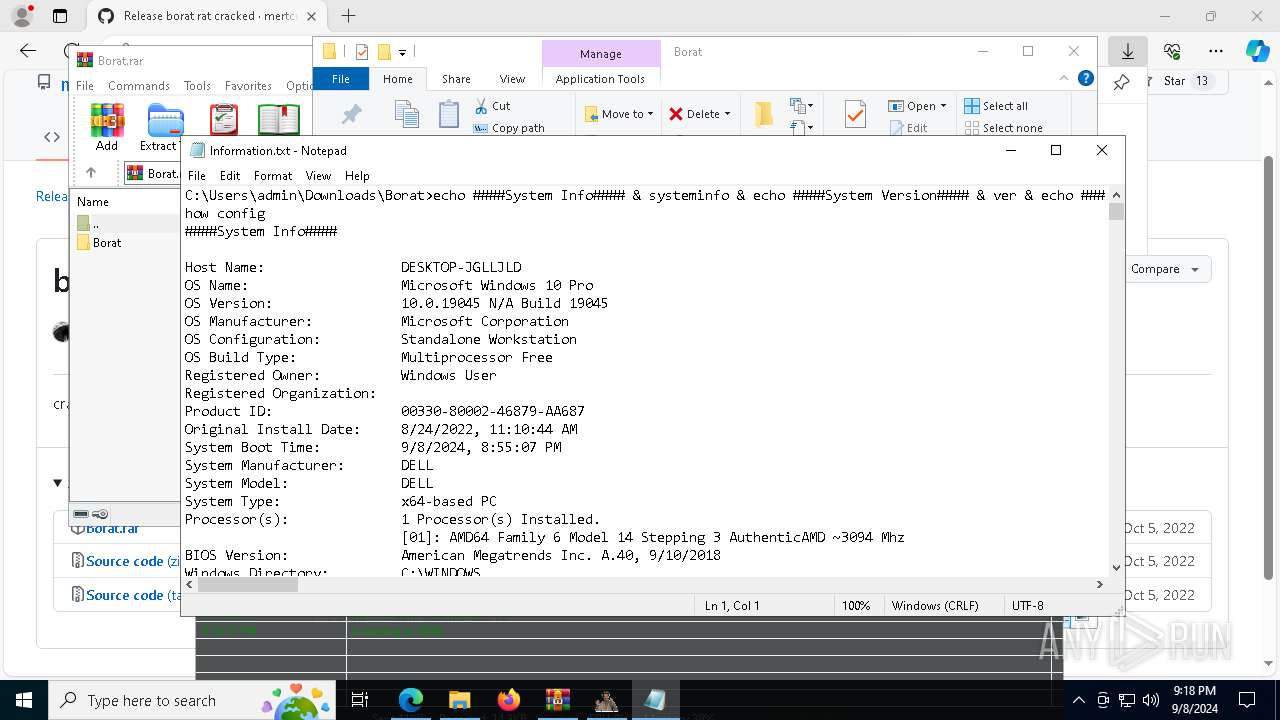Expand the Open dropdown in Explorer ribbon

944,106
